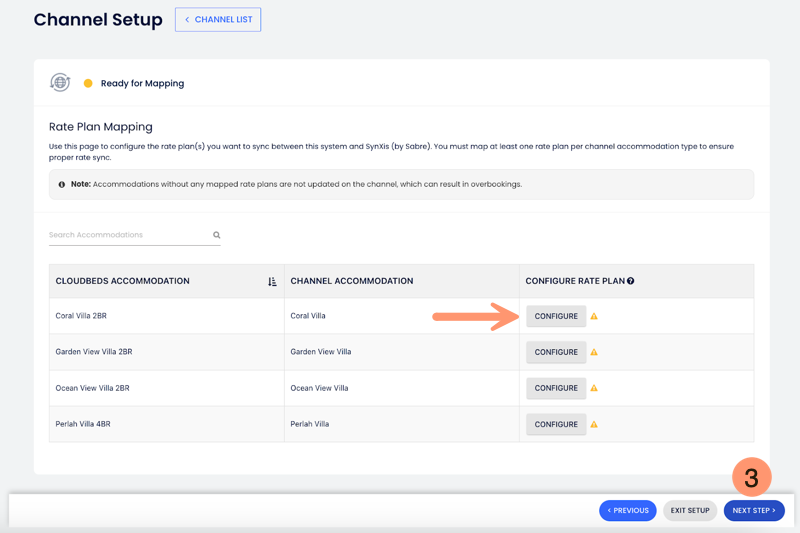Click the help icon beside Configure Rate Plan
The width and height of the screenshot is (800, 533).
pos(631,281)
